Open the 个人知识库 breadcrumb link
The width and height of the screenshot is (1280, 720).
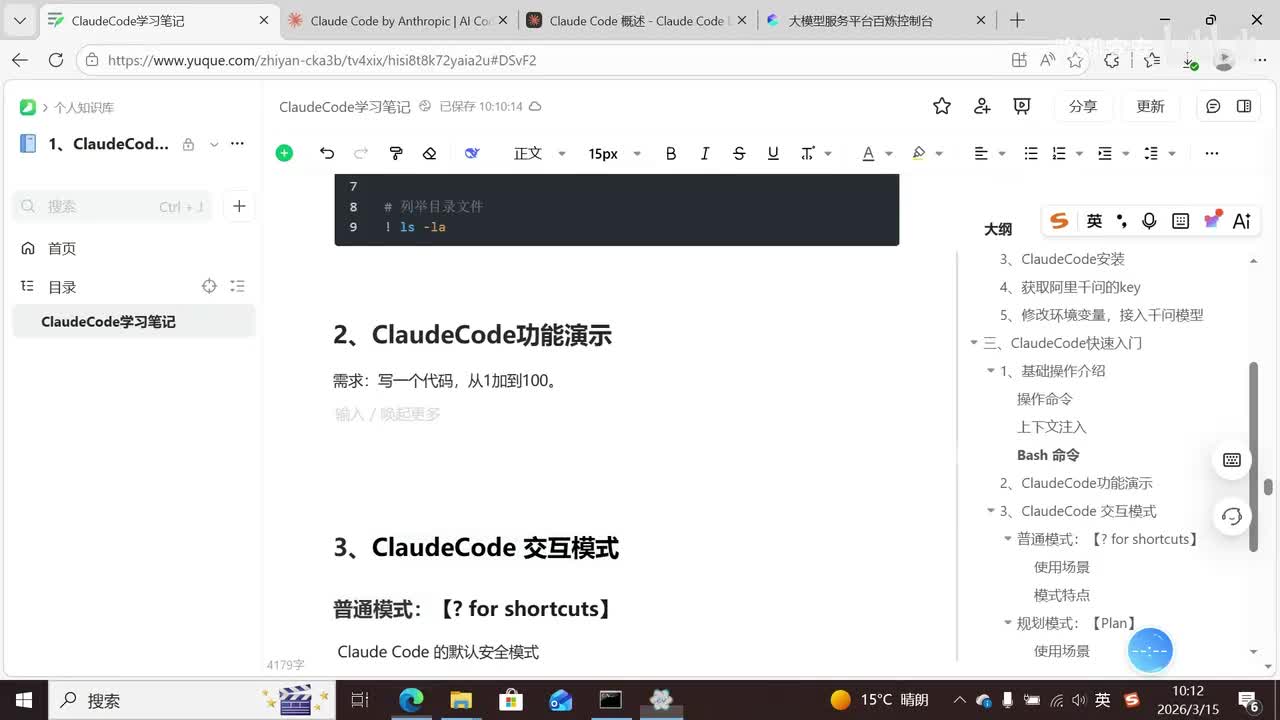tap(84, 107)
